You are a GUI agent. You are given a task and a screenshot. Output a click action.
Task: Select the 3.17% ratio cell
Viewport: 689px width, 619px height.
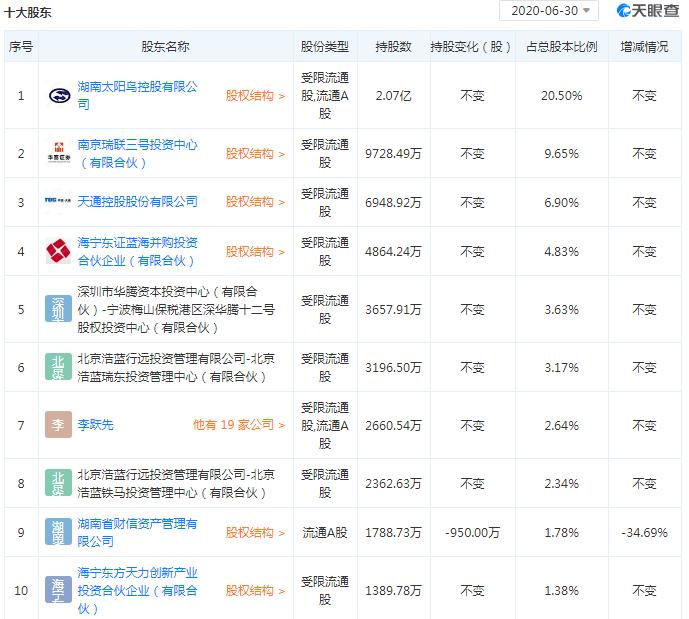click(562, 368)
